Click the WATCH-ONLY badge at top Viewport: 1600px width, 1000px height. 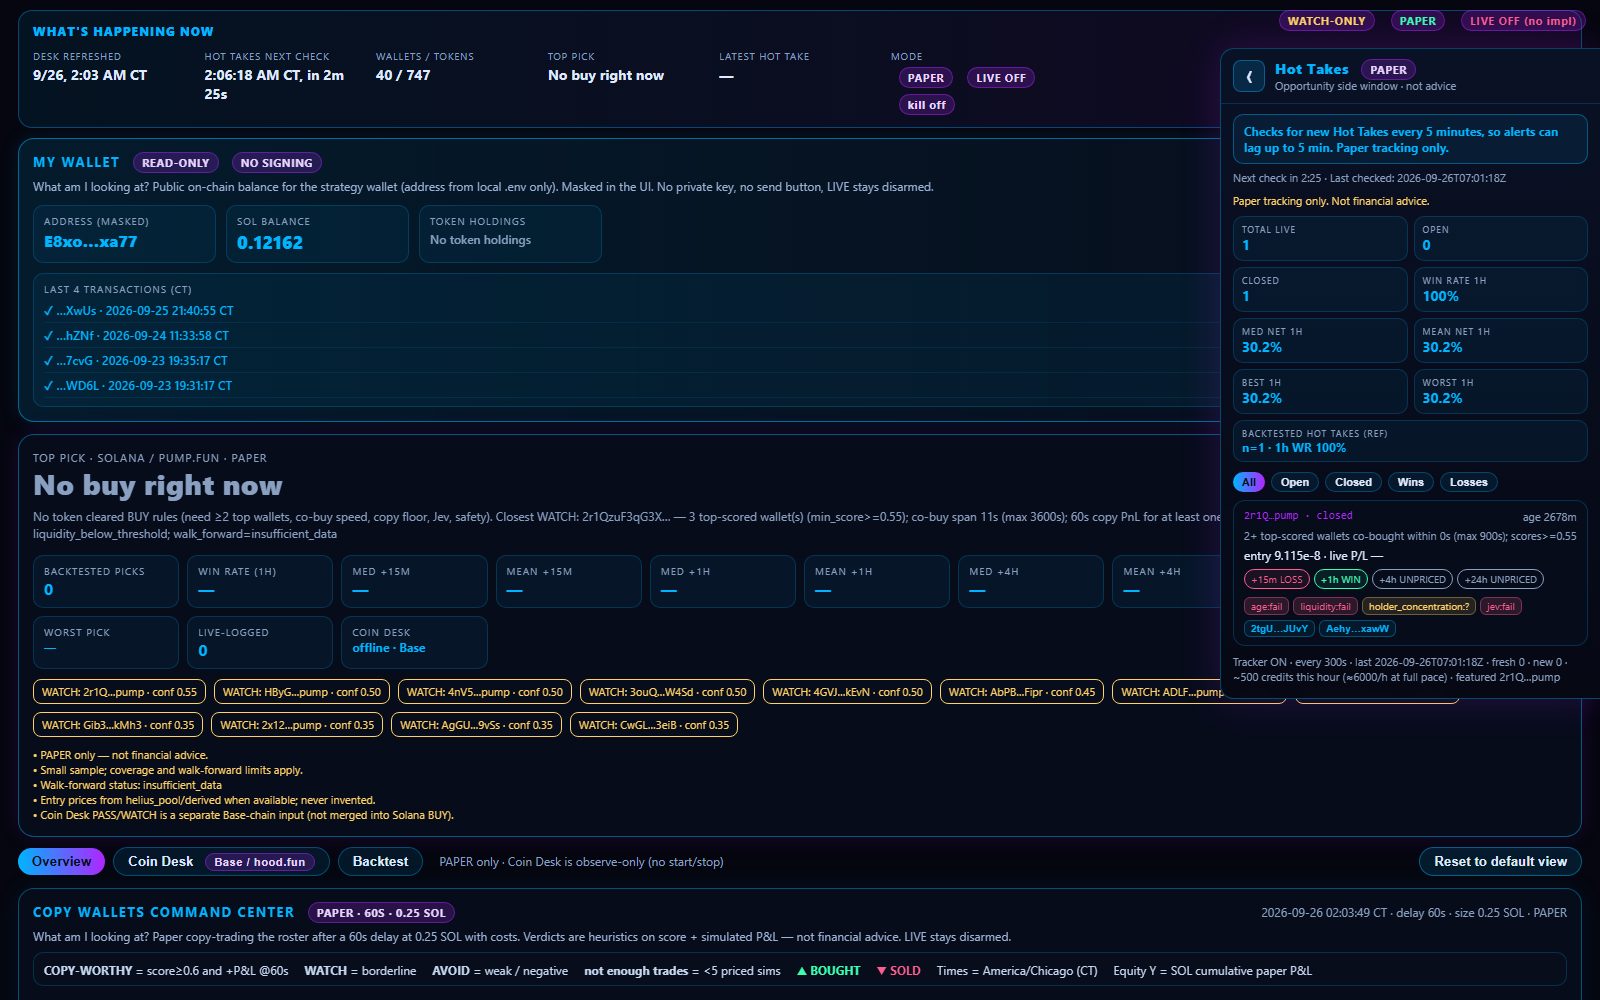1326,21
